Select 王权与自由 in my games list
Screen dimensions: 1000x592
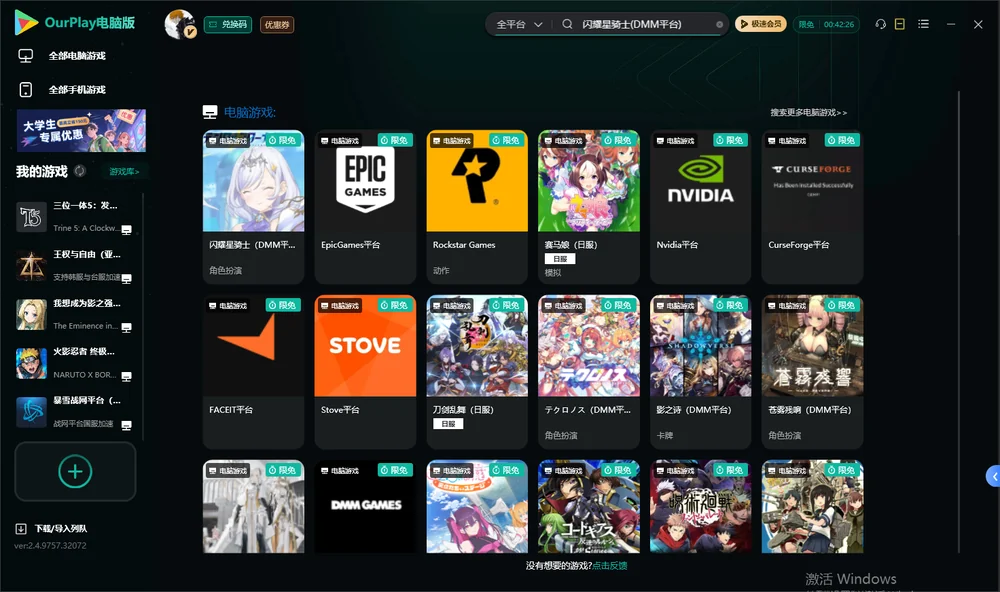click(75, 266)
